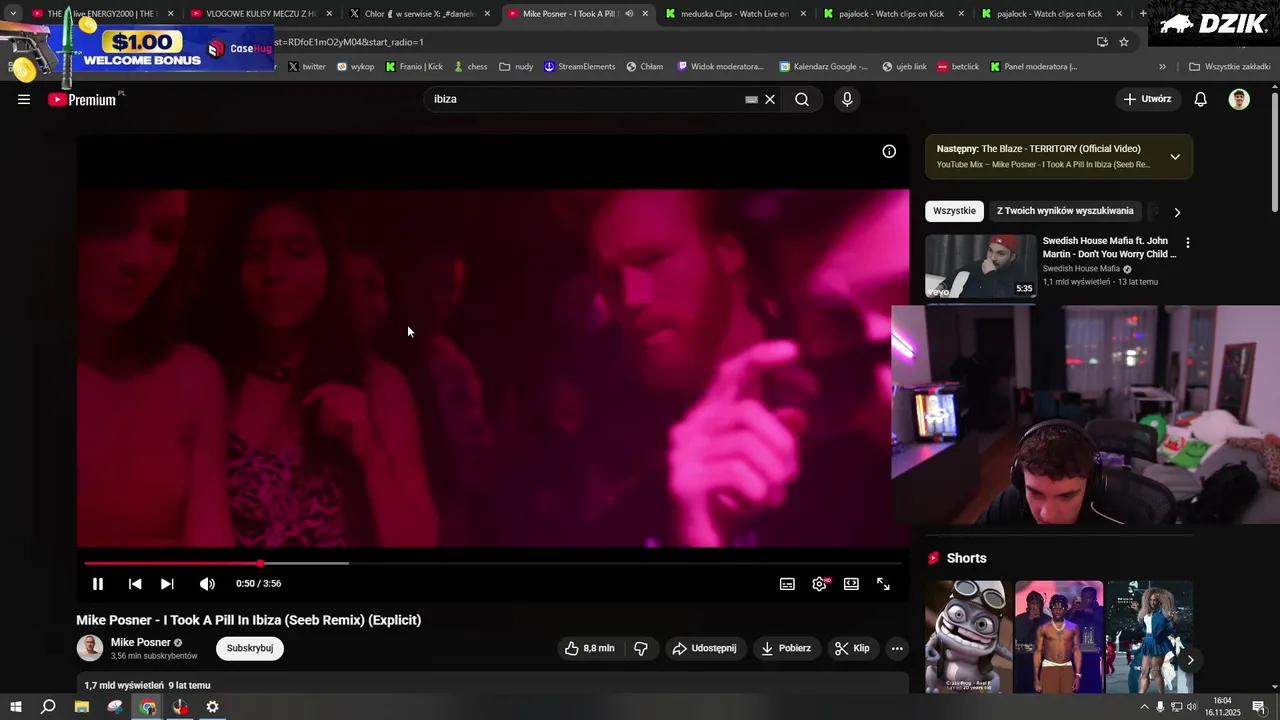Click the 'Subskrybuj' subscribe button
This screenshot has width=1280, height=720.
250,648
